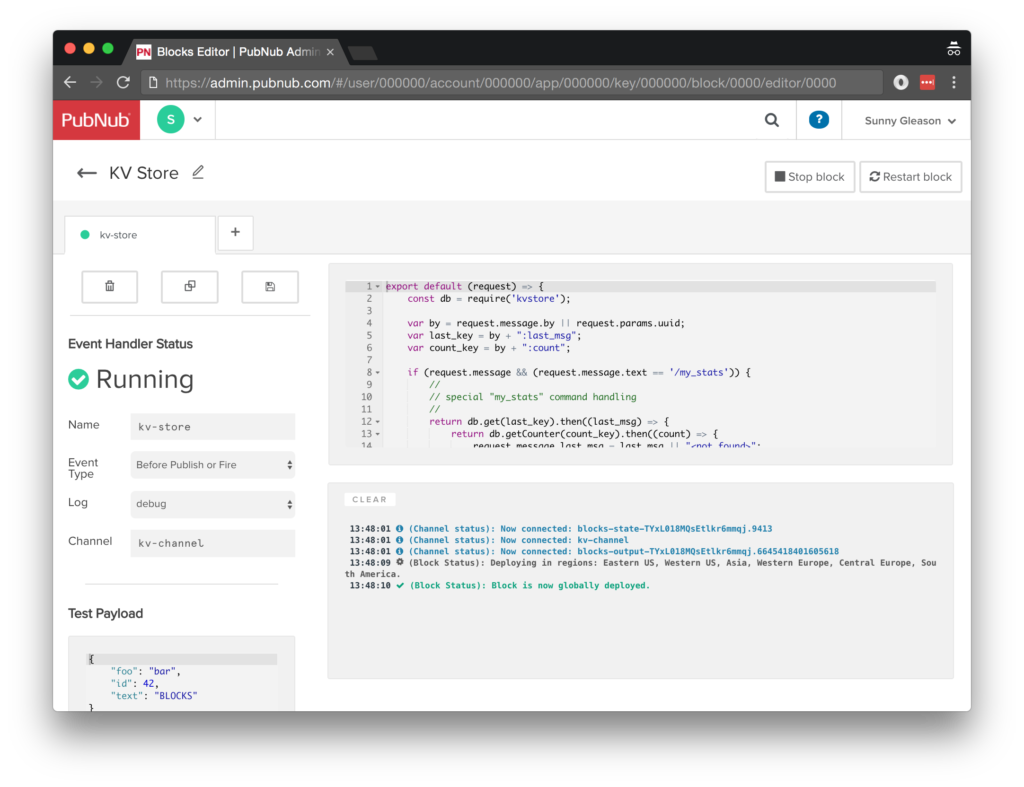Select the kv-store tab

tap(139, 235)
